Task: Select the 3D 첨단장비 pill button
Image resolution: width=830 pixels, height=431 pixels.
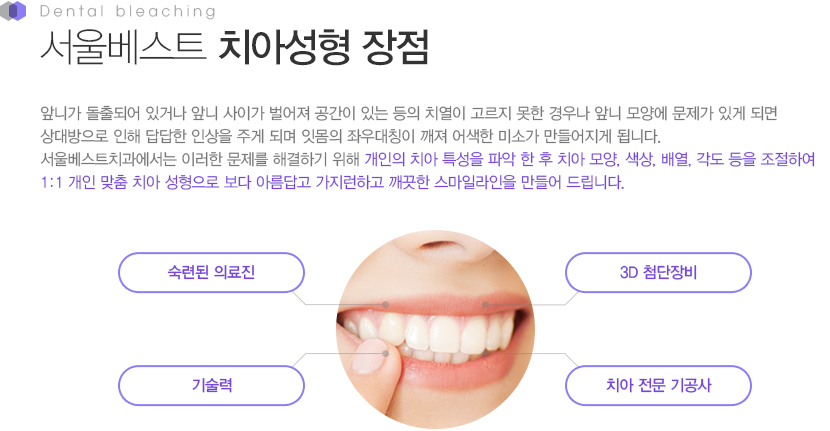Action: click(x=658, y=273)
